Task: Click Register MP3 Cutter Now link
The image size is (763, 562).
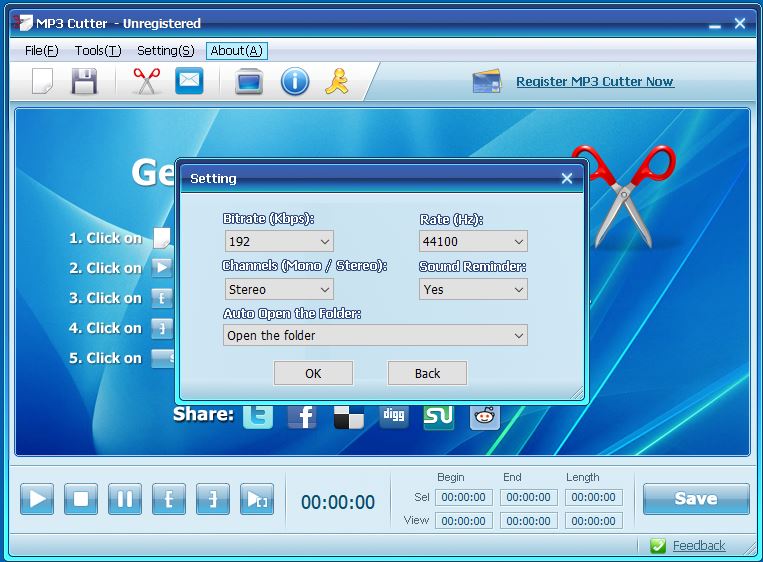Action: click(x=595, y=81)
